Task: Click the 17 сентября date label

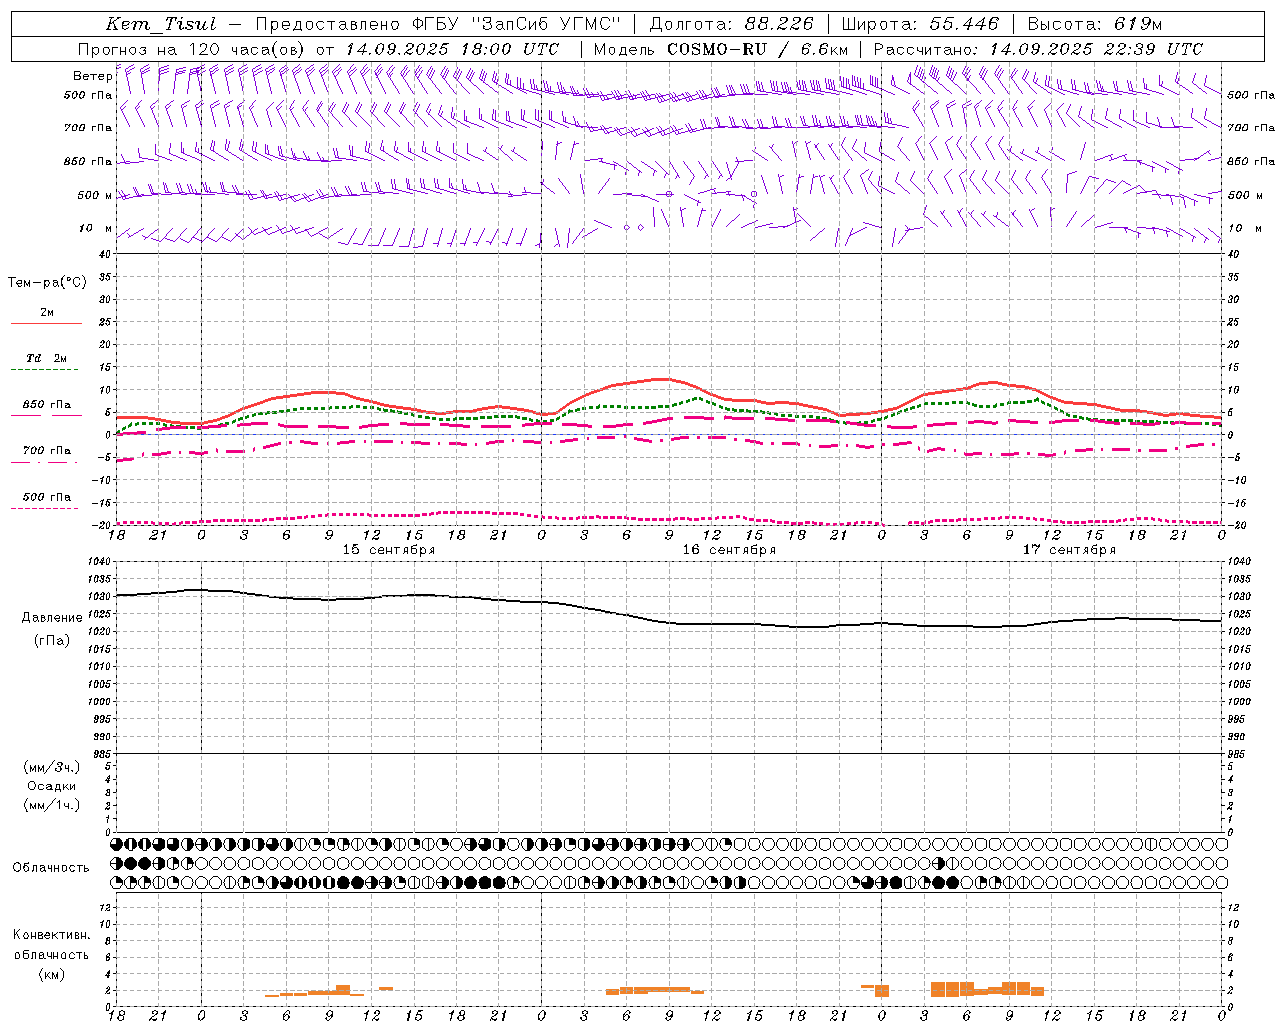Action: 1069,550
